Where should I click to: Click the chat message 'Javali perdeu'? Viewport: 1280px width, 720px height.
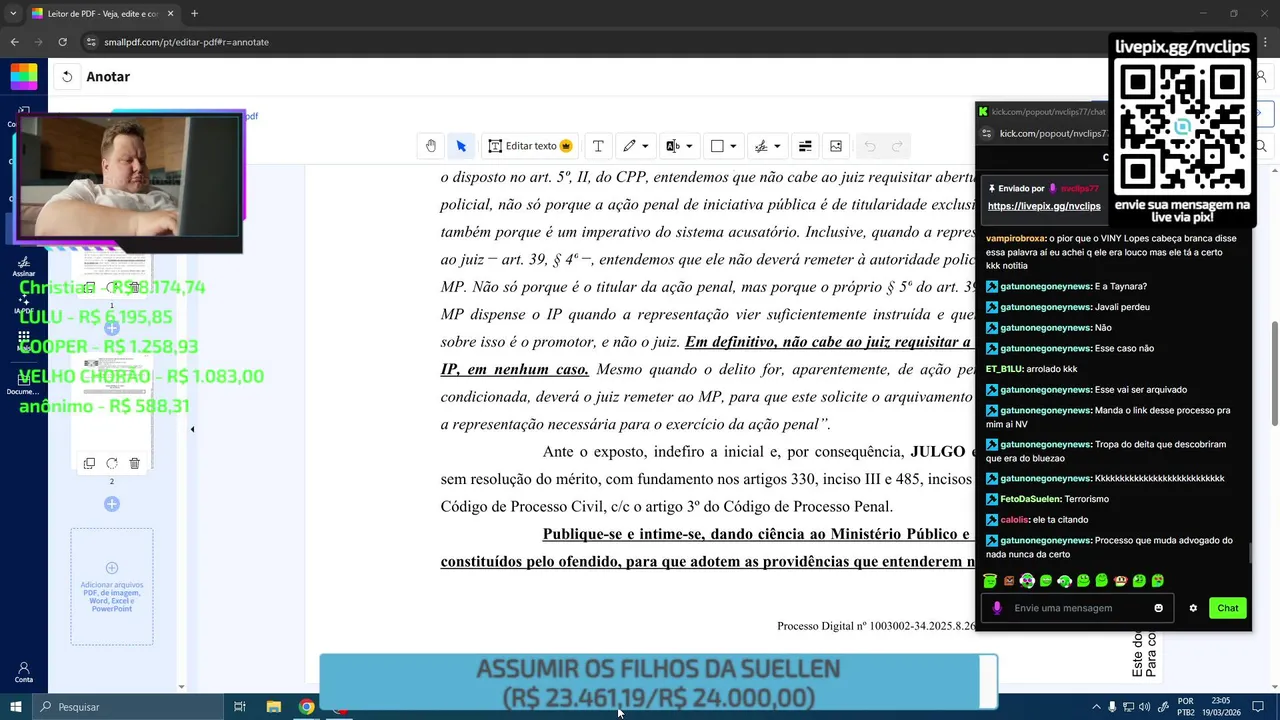(x=1122, y=307)
